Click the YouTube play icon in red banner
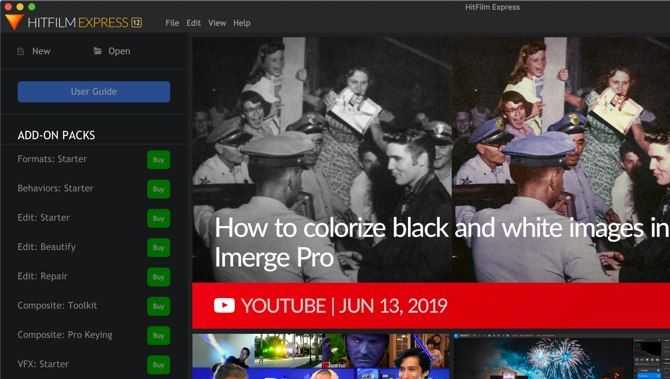The height and width of the screenshot is (379, 670). coord(224,306)
